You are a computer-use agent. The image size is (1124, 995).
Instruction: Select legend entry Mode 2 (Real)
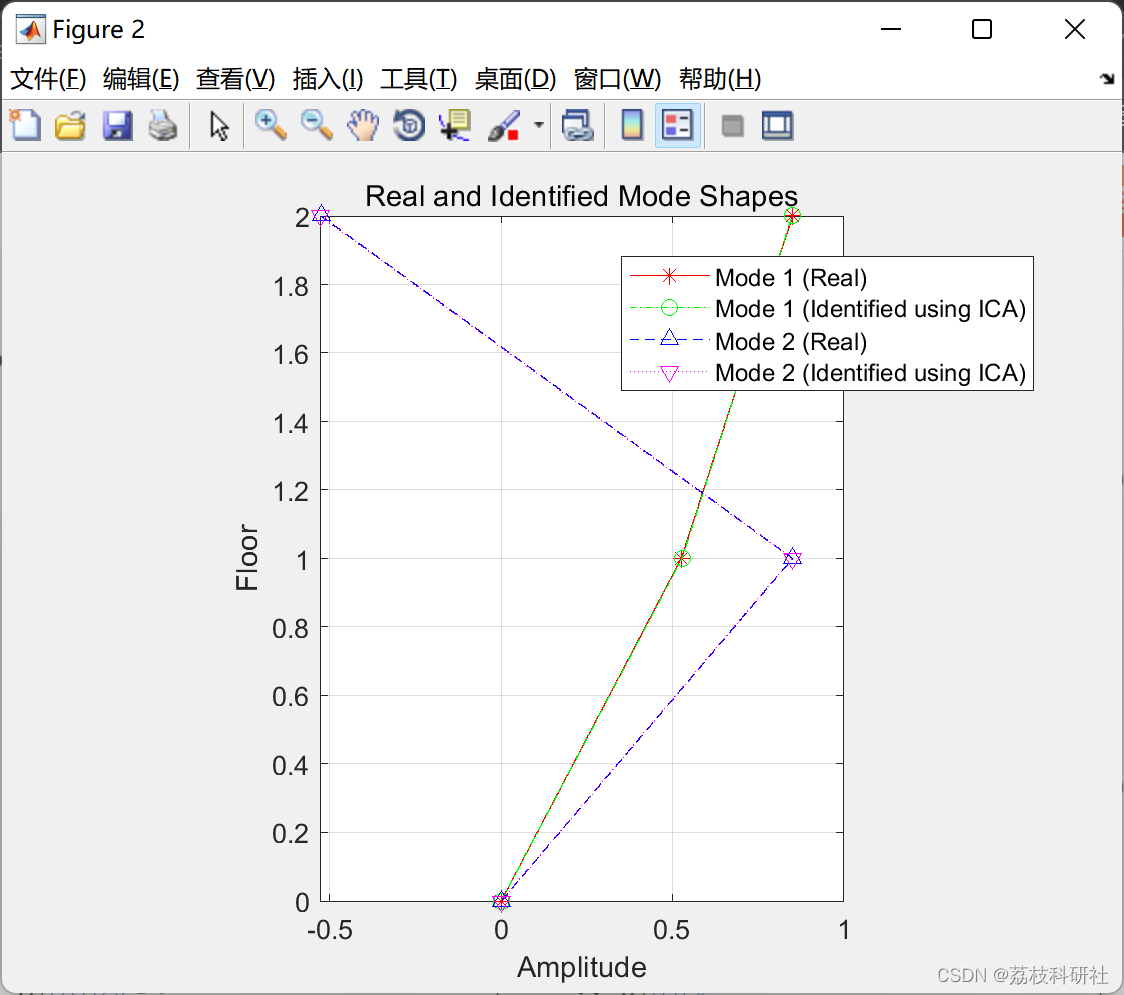(x=791, y=341)
